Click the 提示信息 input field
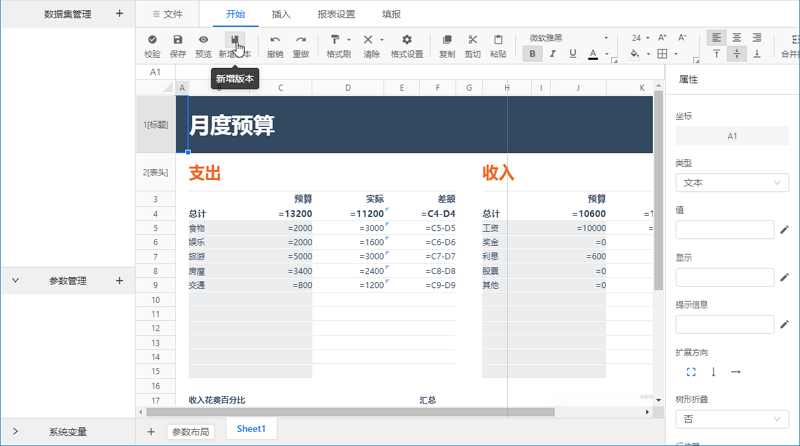The height and width of the screenshot is (446, 800). pyautogui.click(x=724, y=324)
